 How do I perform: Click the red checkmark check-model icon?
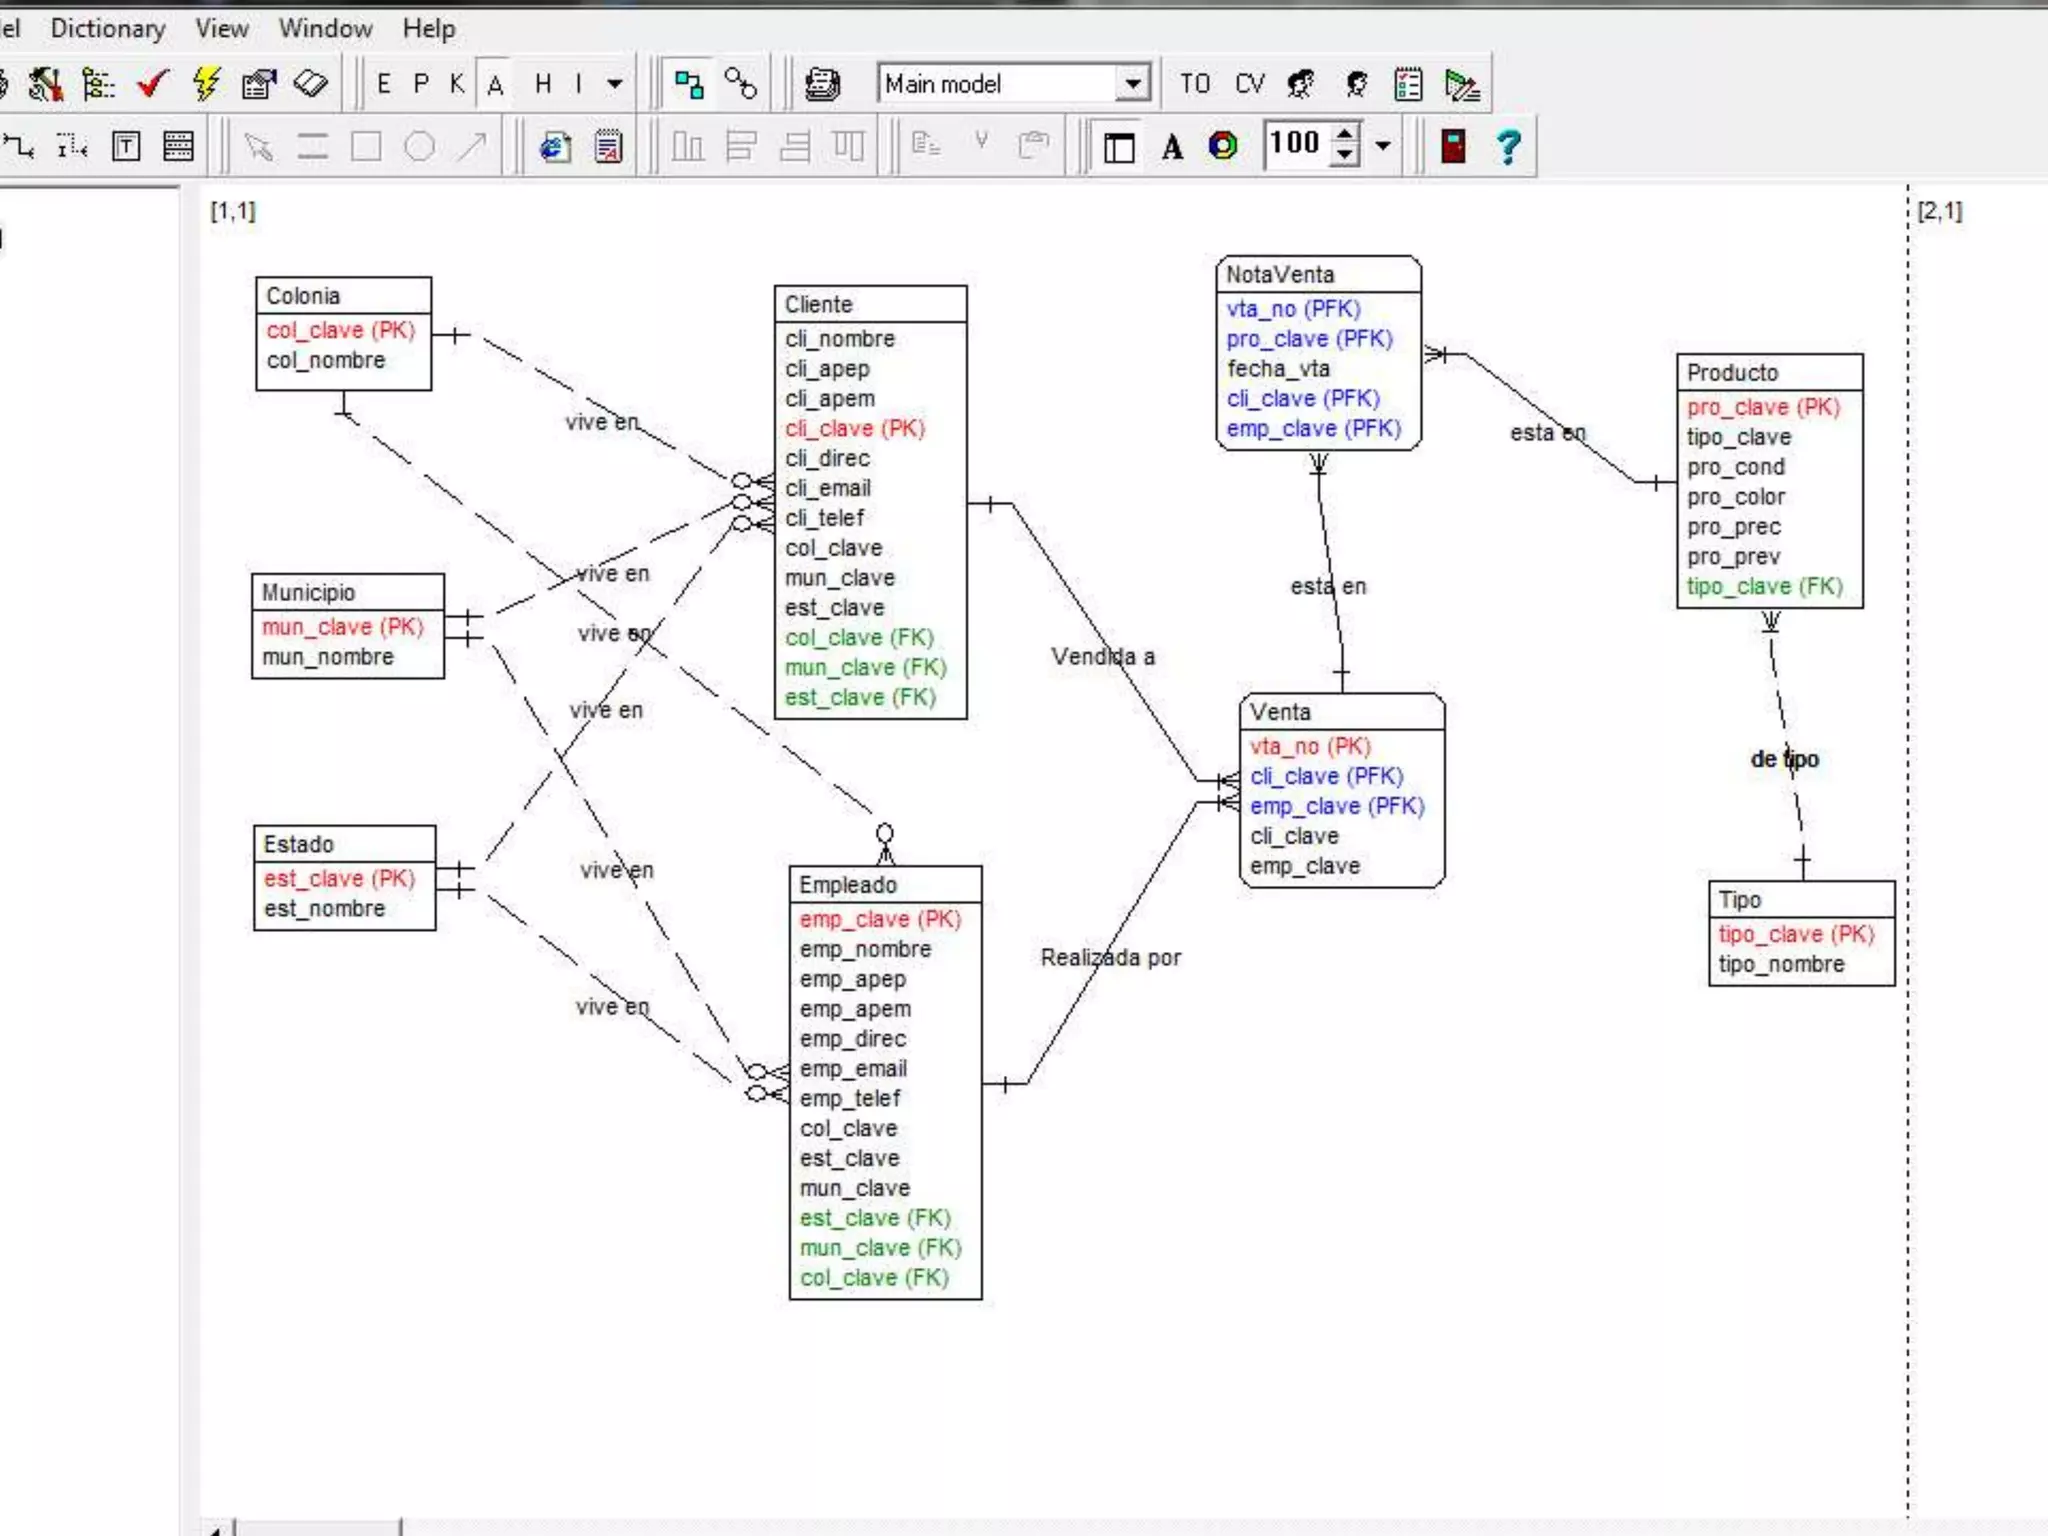pyautogui.click(x=152, y=84)
